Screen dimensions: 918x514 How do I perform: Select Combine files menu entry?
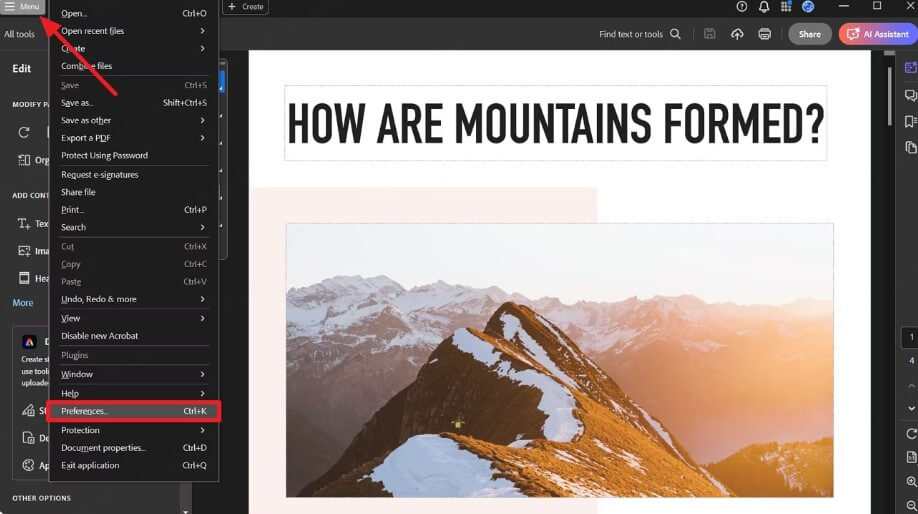(x=133, y=66)
